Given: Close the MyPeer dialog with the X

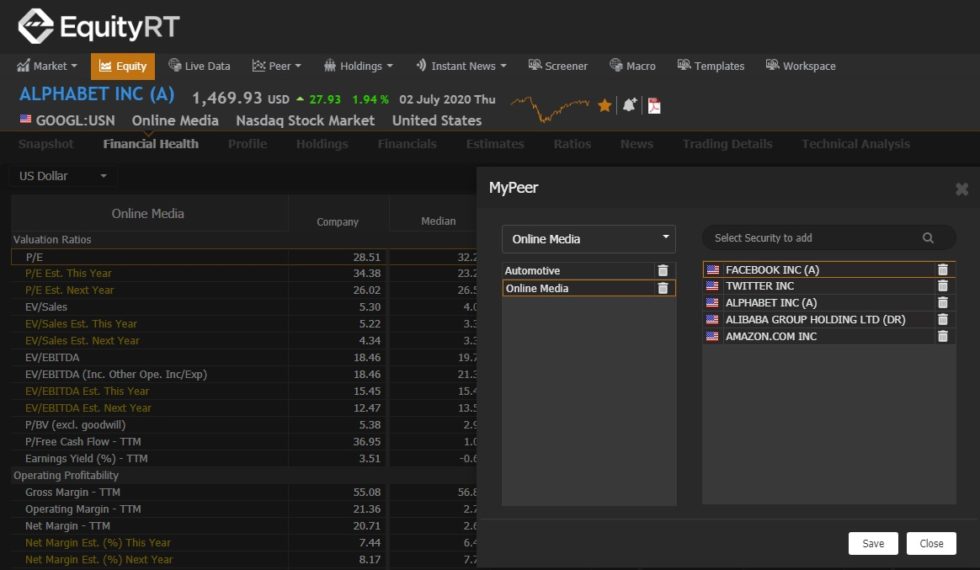Looking at the screenshot, I should 962,189.
